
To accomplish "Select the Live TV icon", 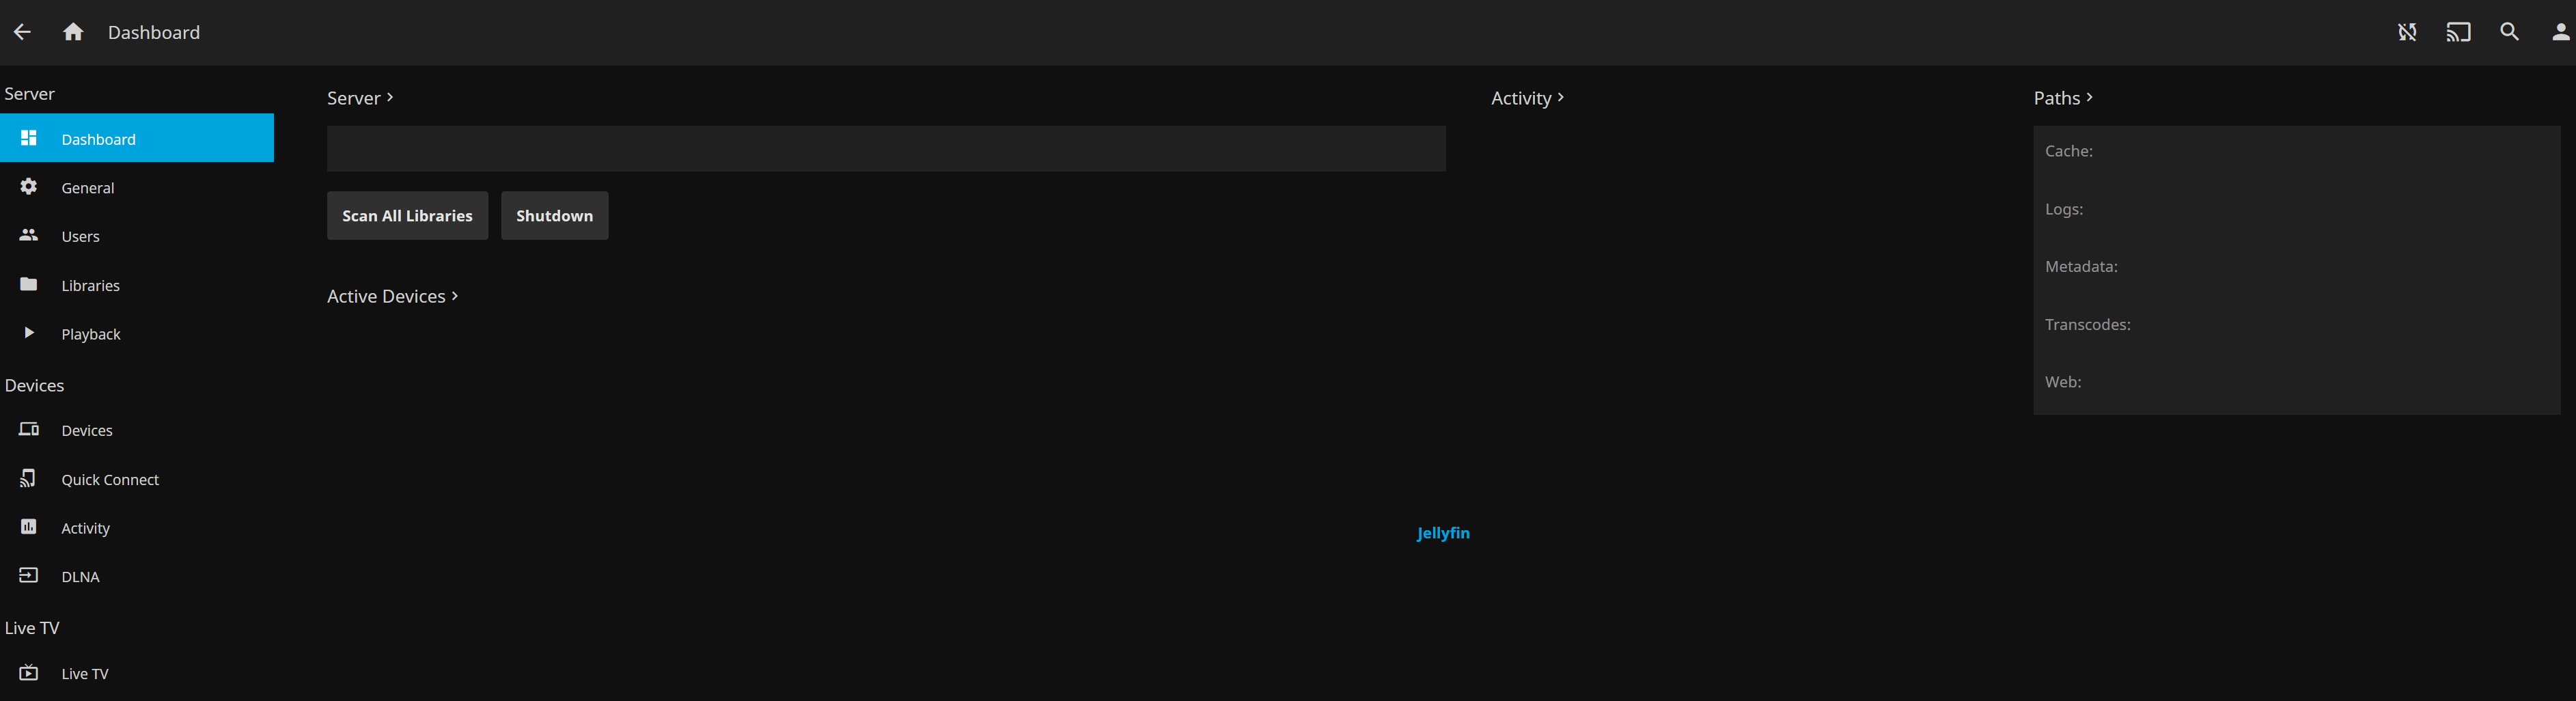I will coord(28,673).
